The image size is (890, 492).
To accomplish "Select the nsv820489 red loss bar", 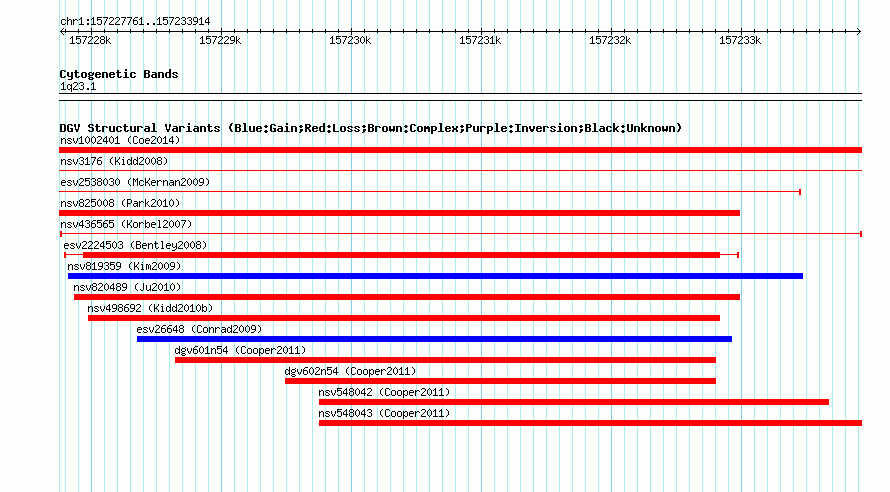I will point(407,297).
